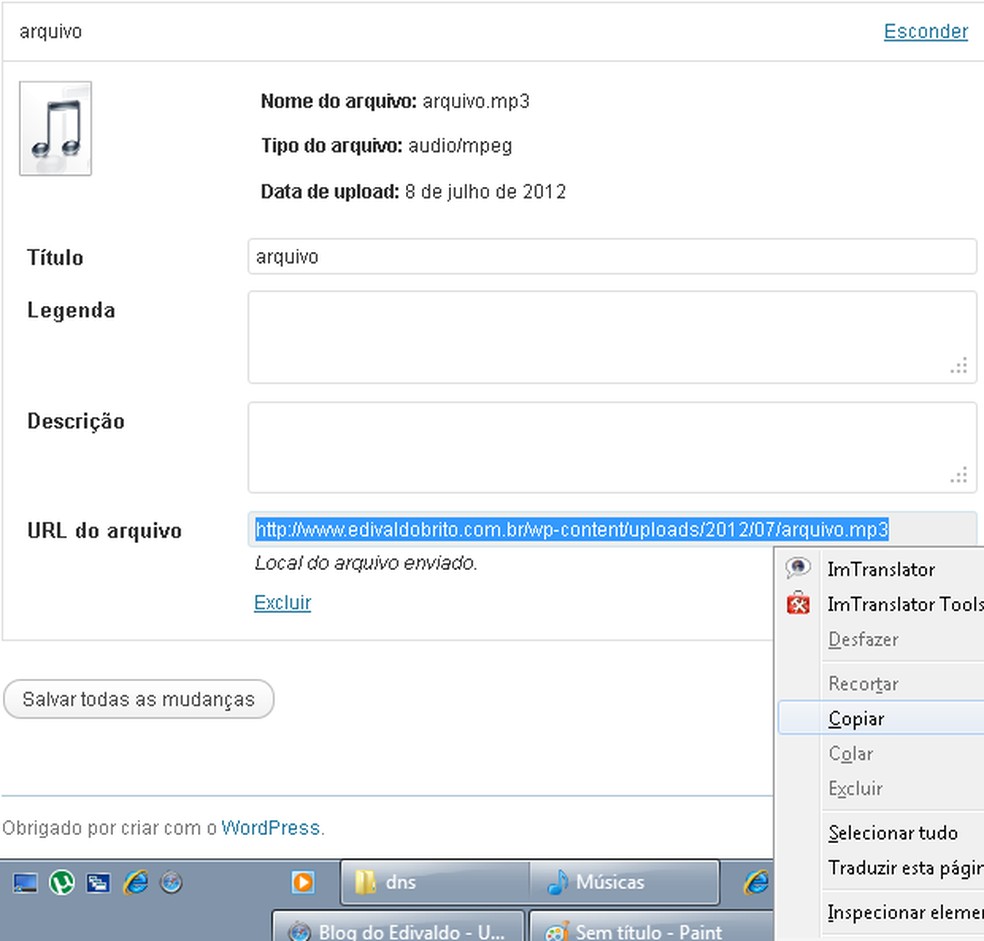Click Salvar todas as mudanças button
This screenshot has width=984, height=941.
[x=139, y=699]
